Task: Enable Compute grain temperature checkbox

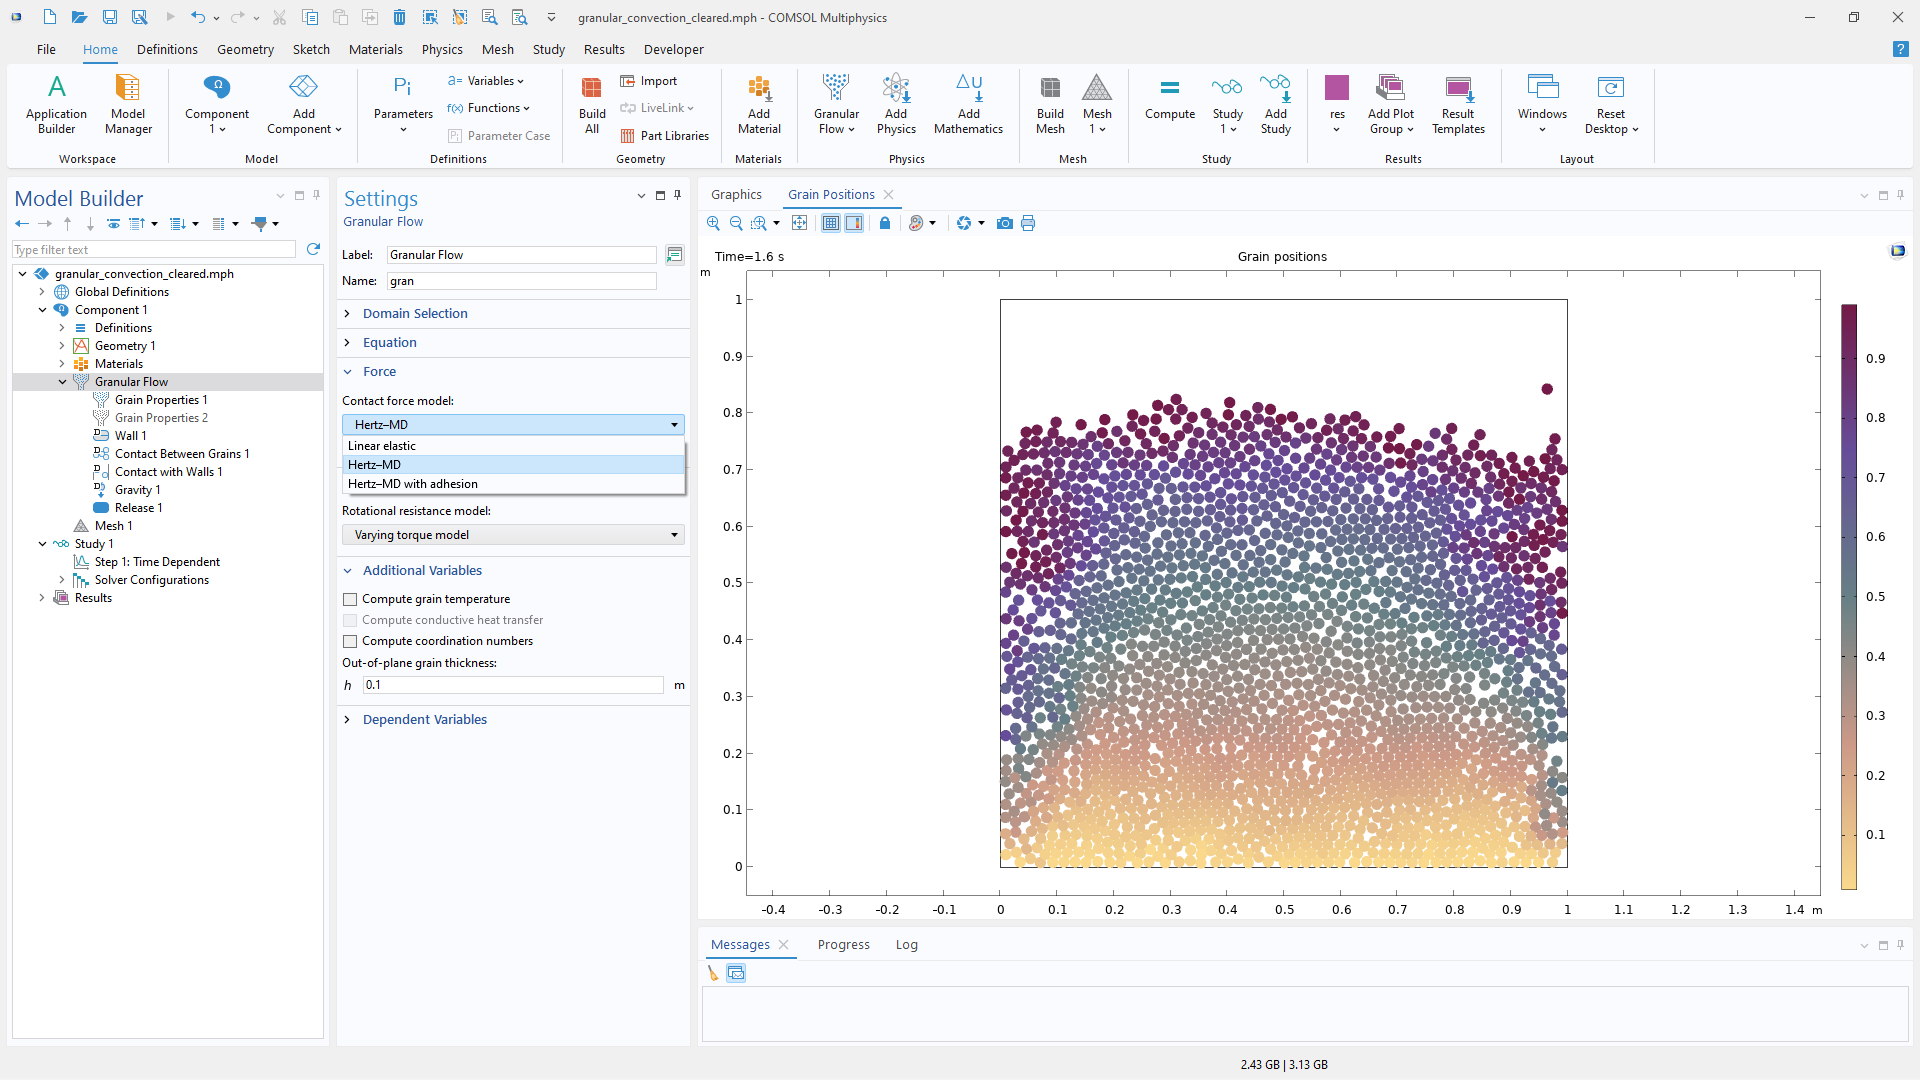Action: pyautogui.click(x=350, y=599)
